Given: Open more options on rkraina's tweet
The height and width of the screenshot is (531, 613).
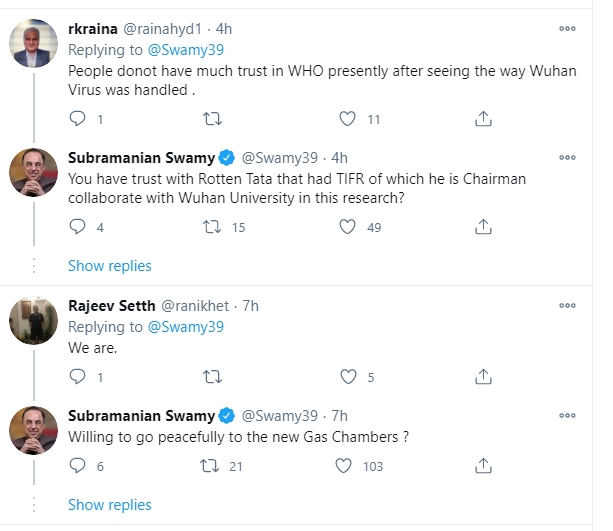Looking at the screenshot, I should coord(567,29).
